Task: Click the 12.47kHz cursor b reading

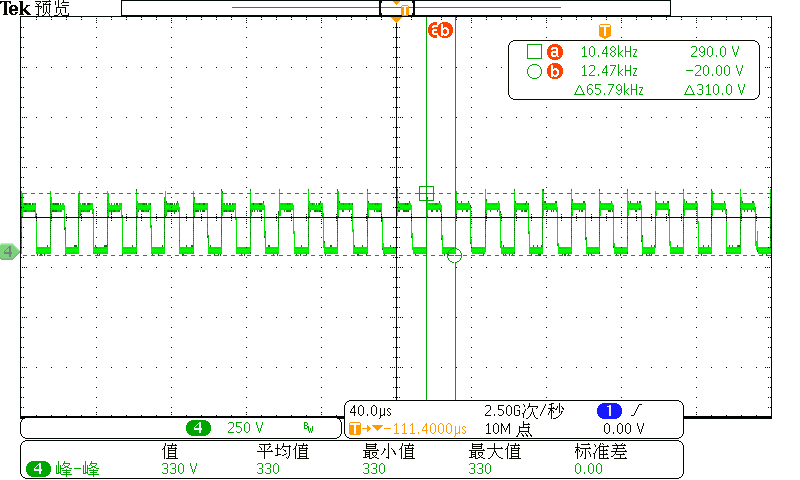Action: click(x=609, y=71)
